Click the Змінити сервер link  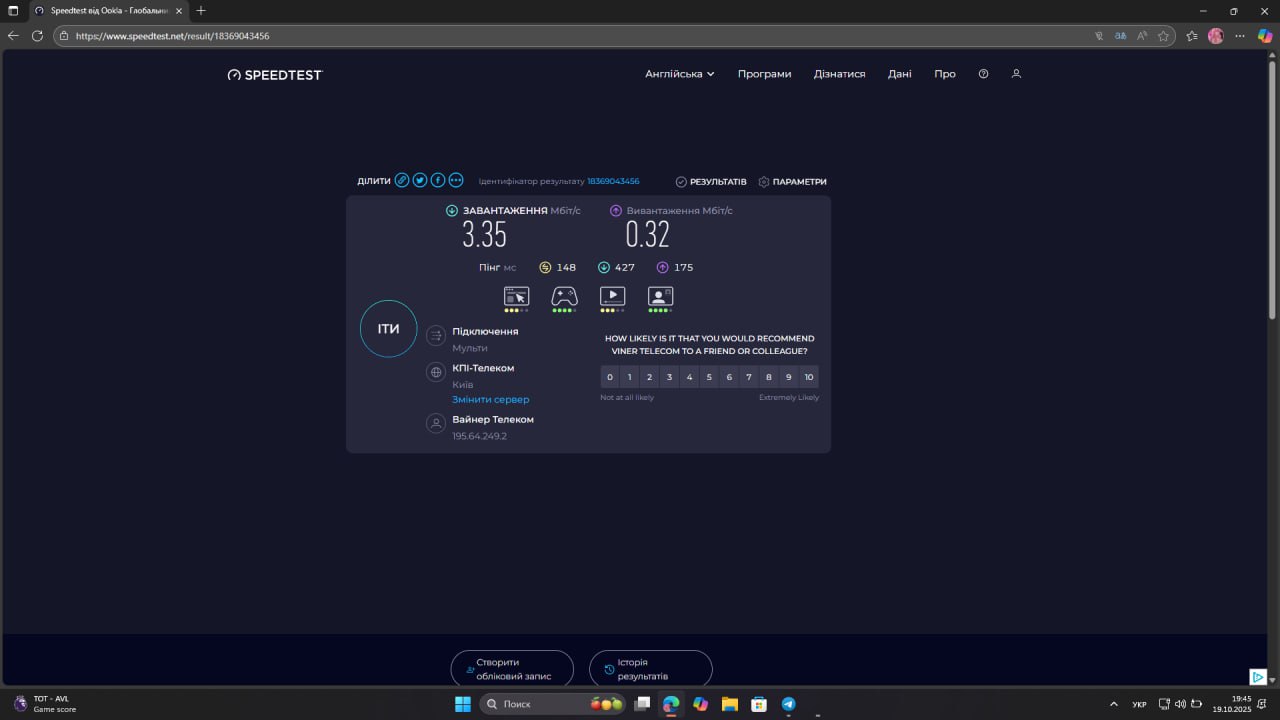point(491,399)
